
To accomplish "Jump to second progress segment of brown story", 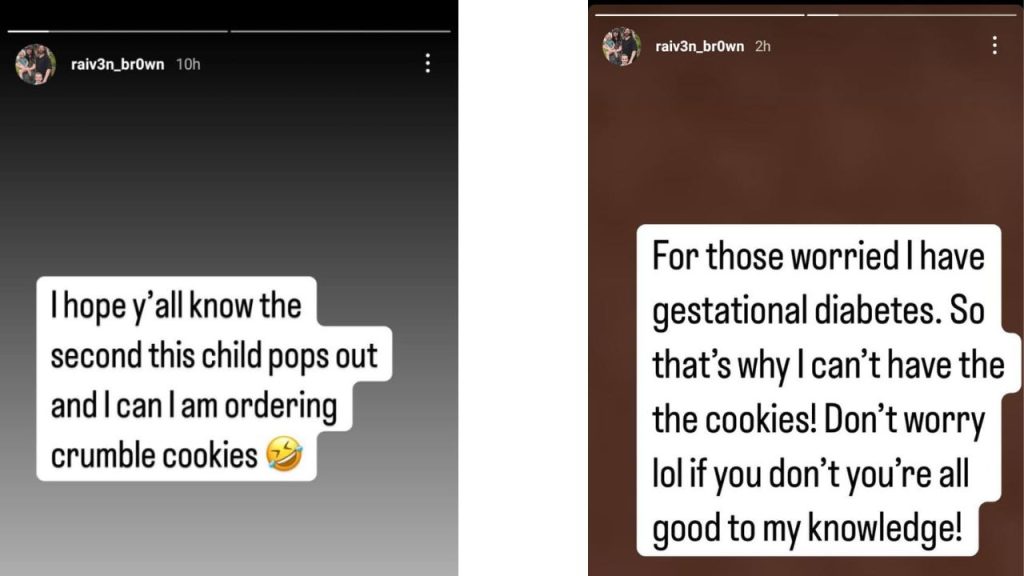I will [x=912, y=14].
